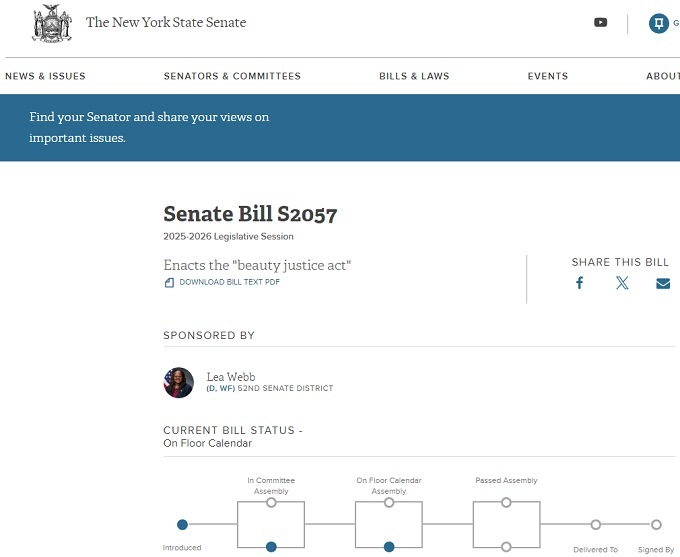Viewport: 680px width, 557px height.
Task: Click the Passed Assembly top marker
Action: (x=506, y=502)
